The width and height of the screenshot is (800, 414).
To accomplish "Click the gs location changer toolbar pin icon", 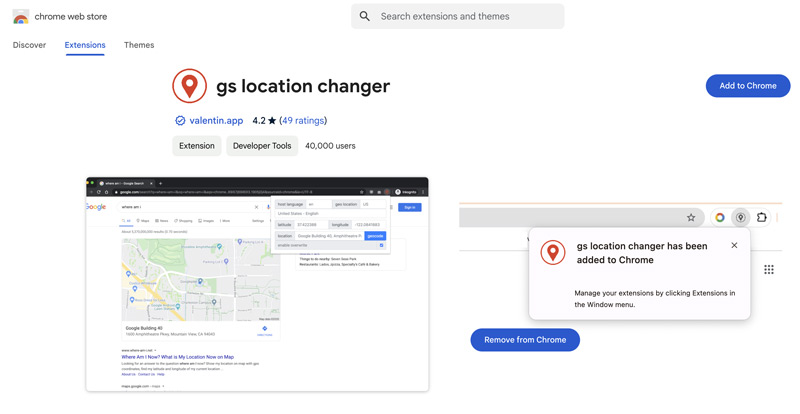I will point(740,217).
